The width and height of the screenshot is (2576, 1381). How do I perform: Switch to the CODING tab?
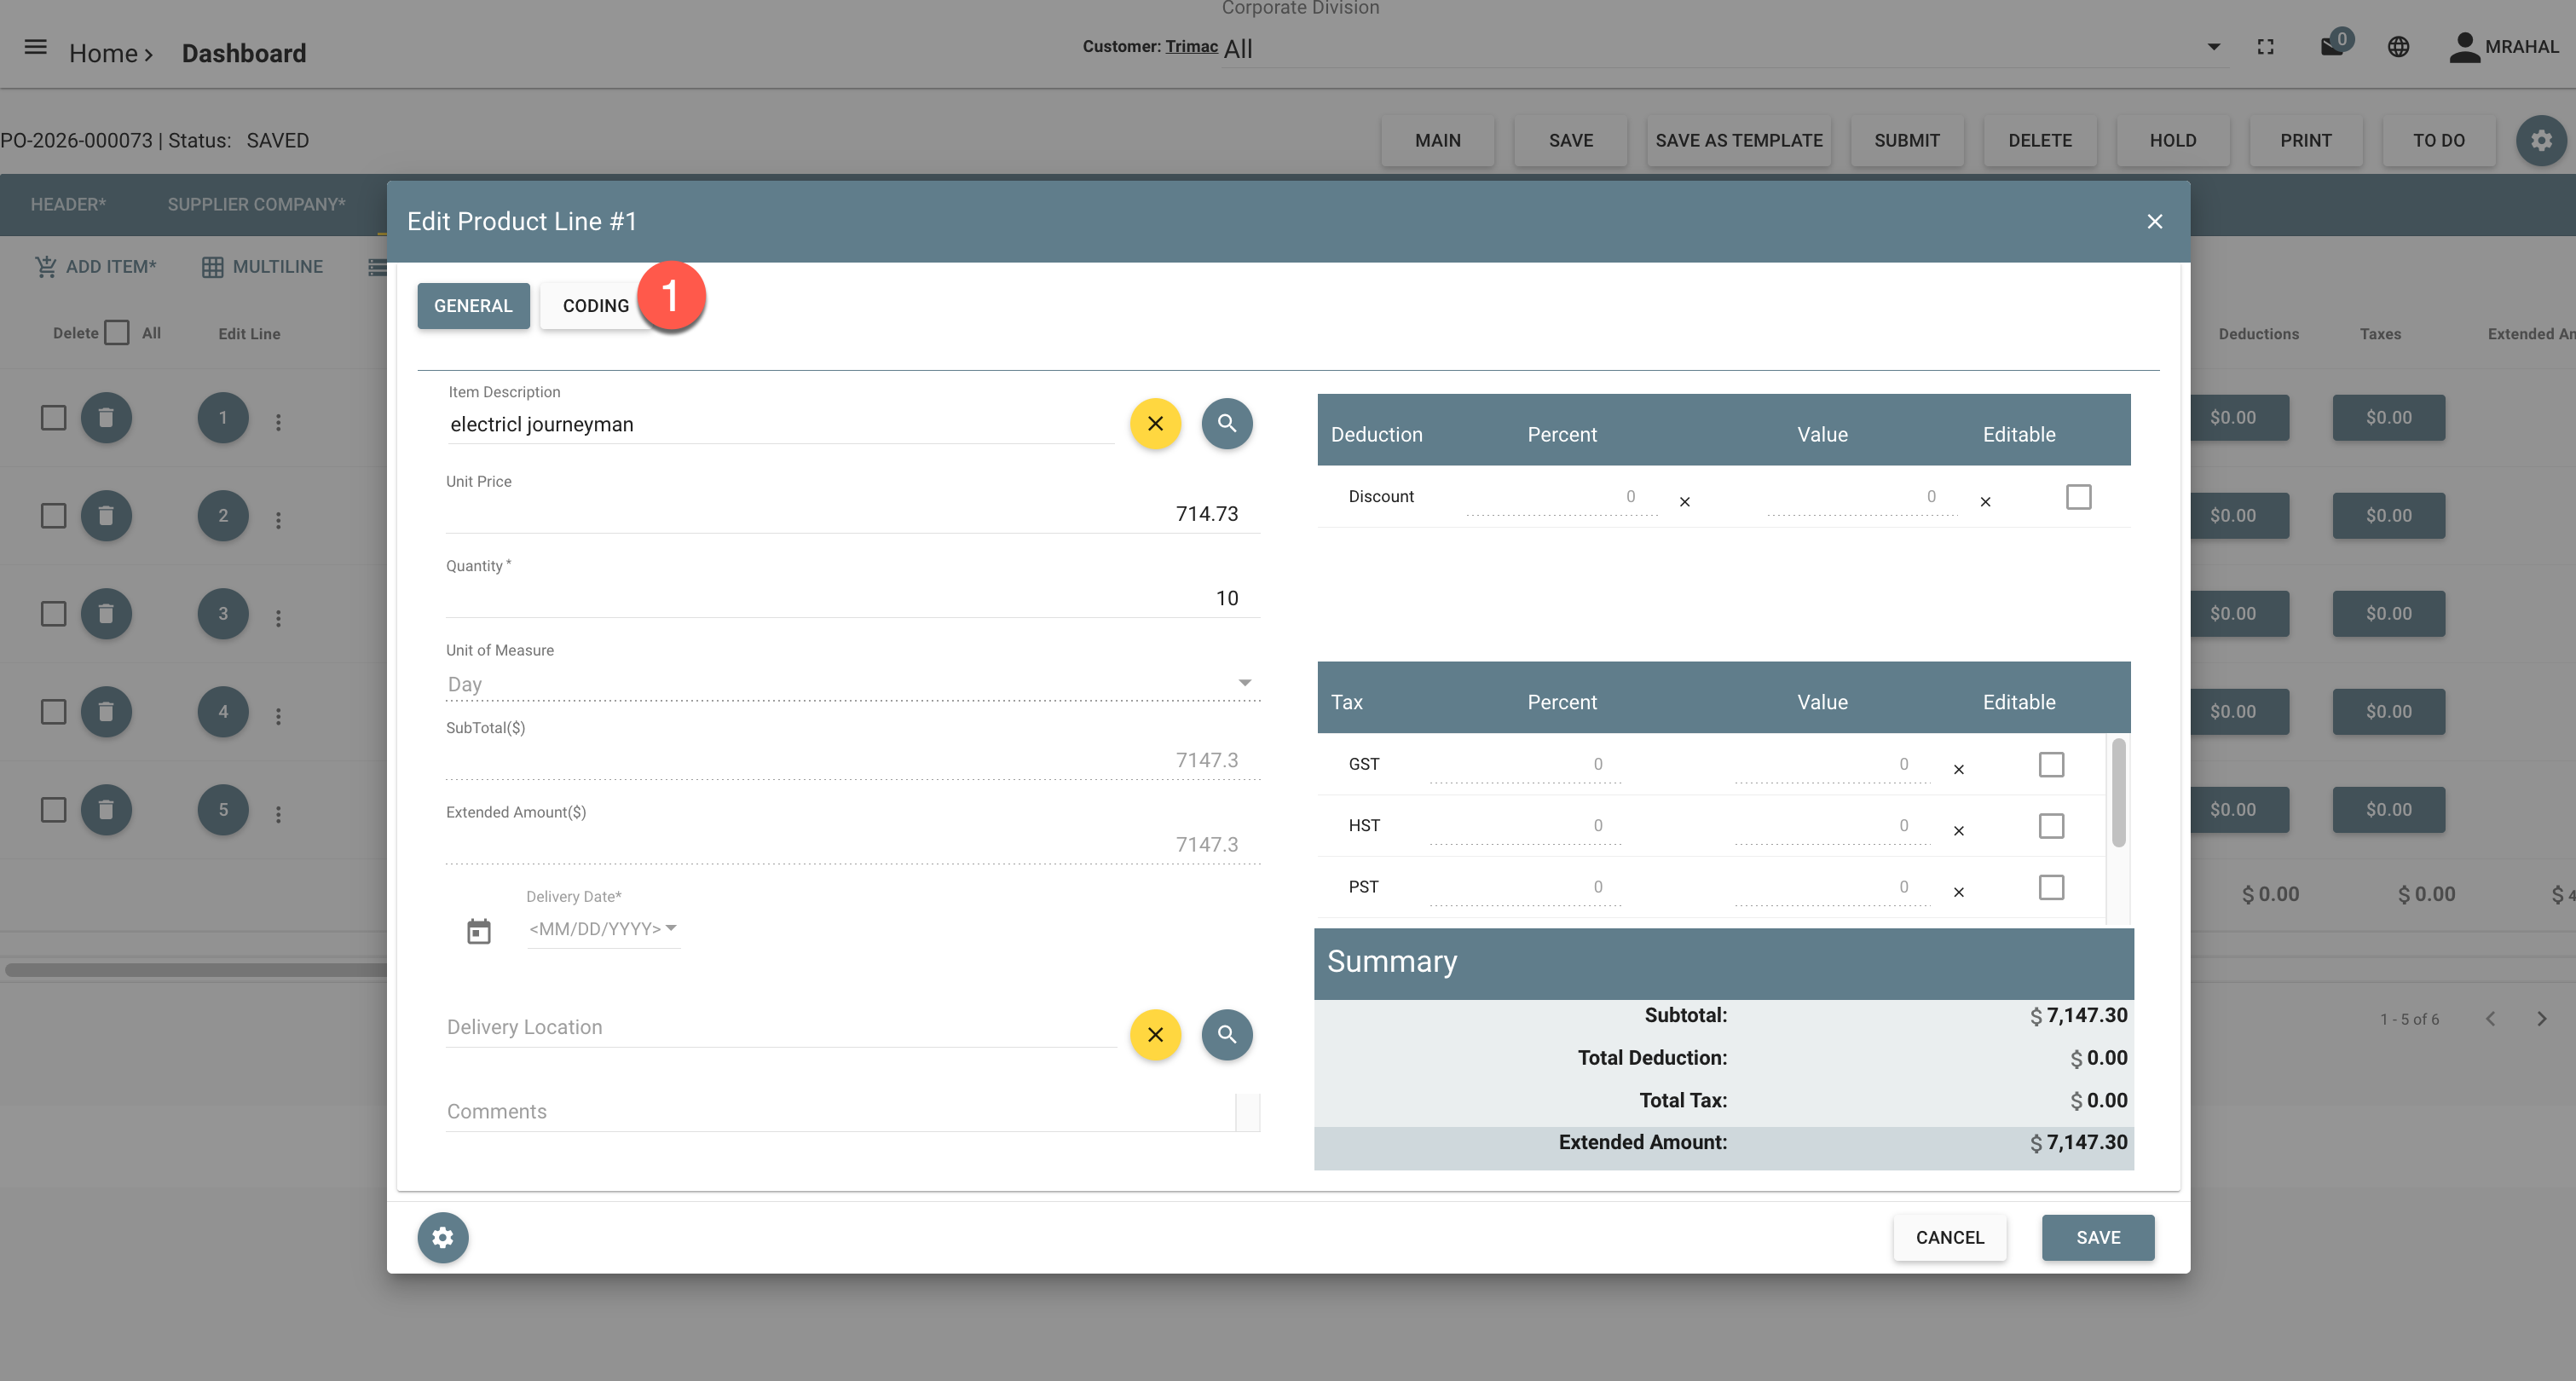coord(596,306)
